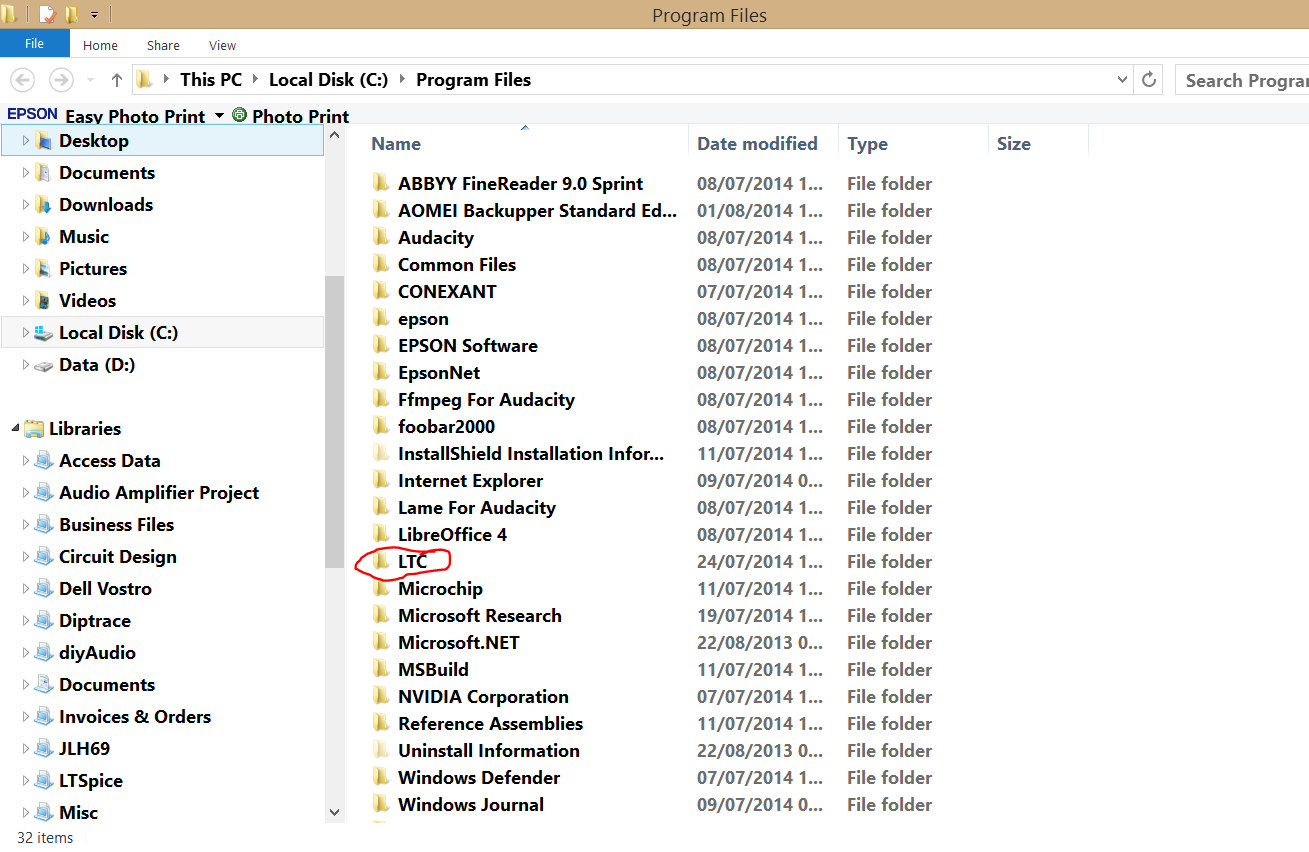Click This PC in the address path
This screenshot has height=852, width=1309.
[x=211, y=80]
